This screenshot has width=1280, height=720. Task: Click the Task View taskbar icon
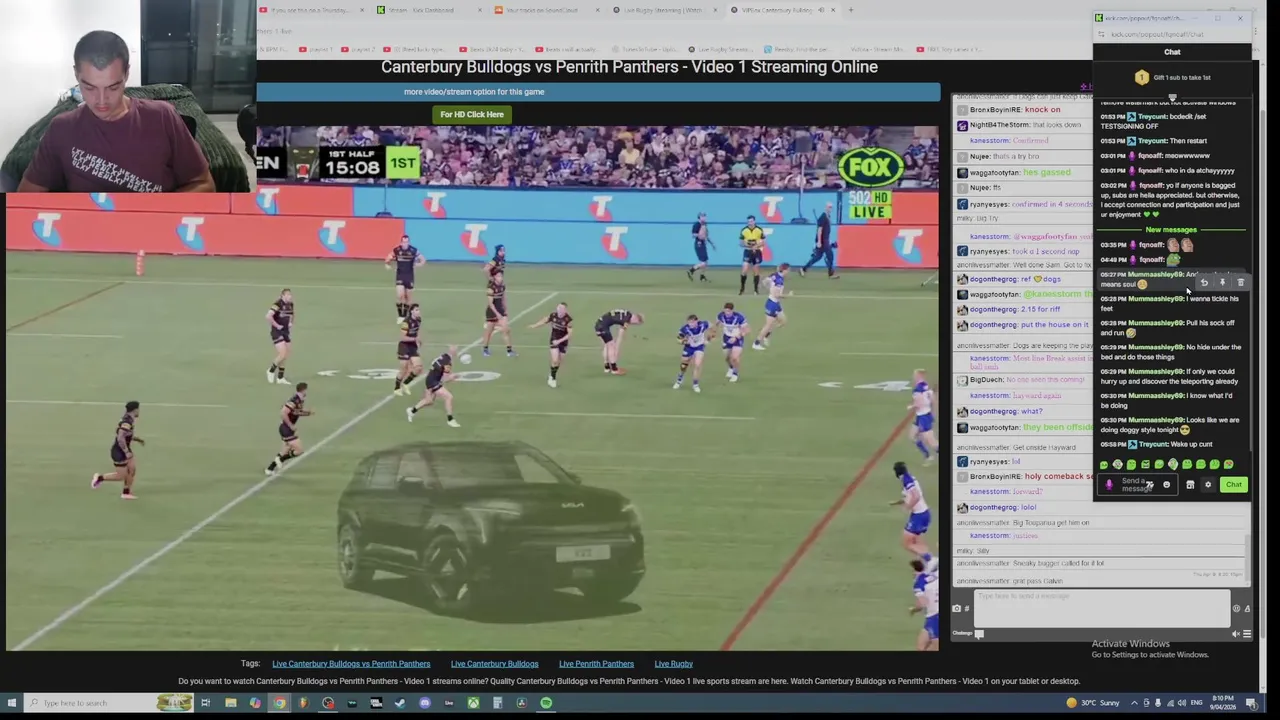[205, 703]
